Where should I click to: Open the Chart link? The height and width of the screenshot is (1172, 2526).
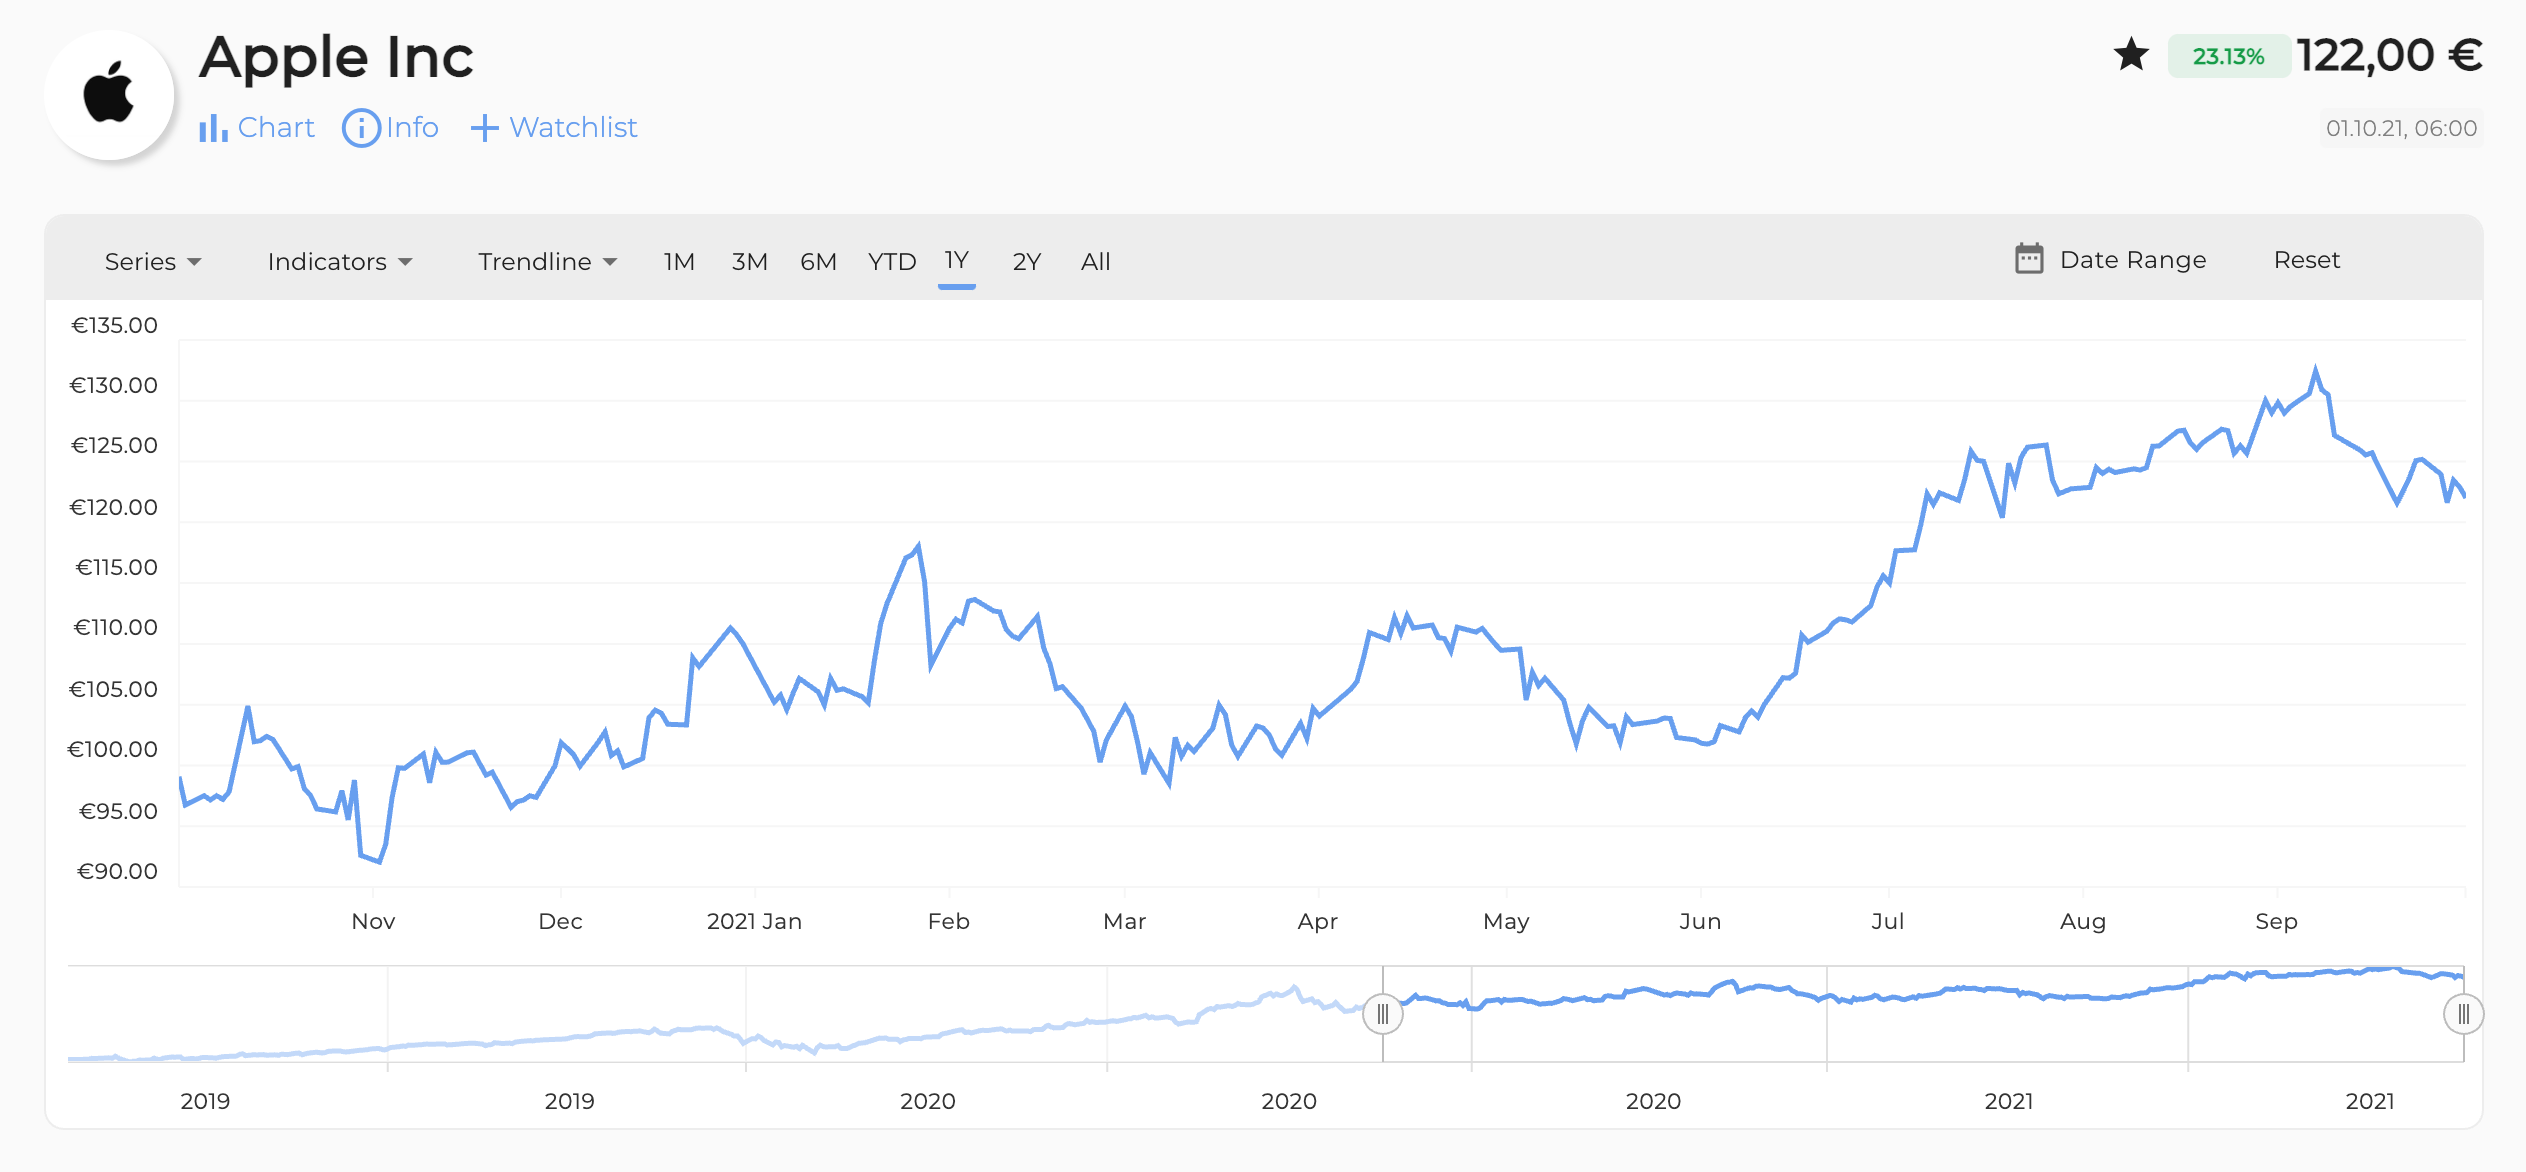[257, 128]
